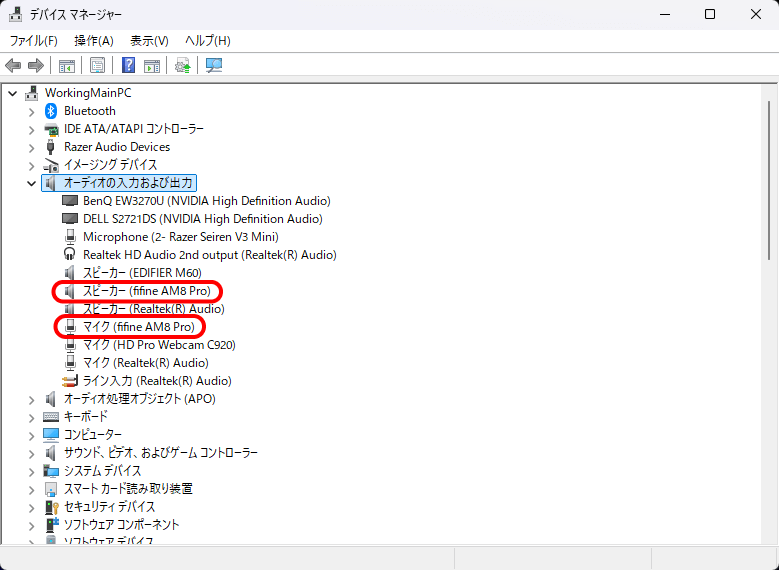Open the ファイル(F) menu
Viewport: 779px width, 570px height.
(x=33, y=41)
